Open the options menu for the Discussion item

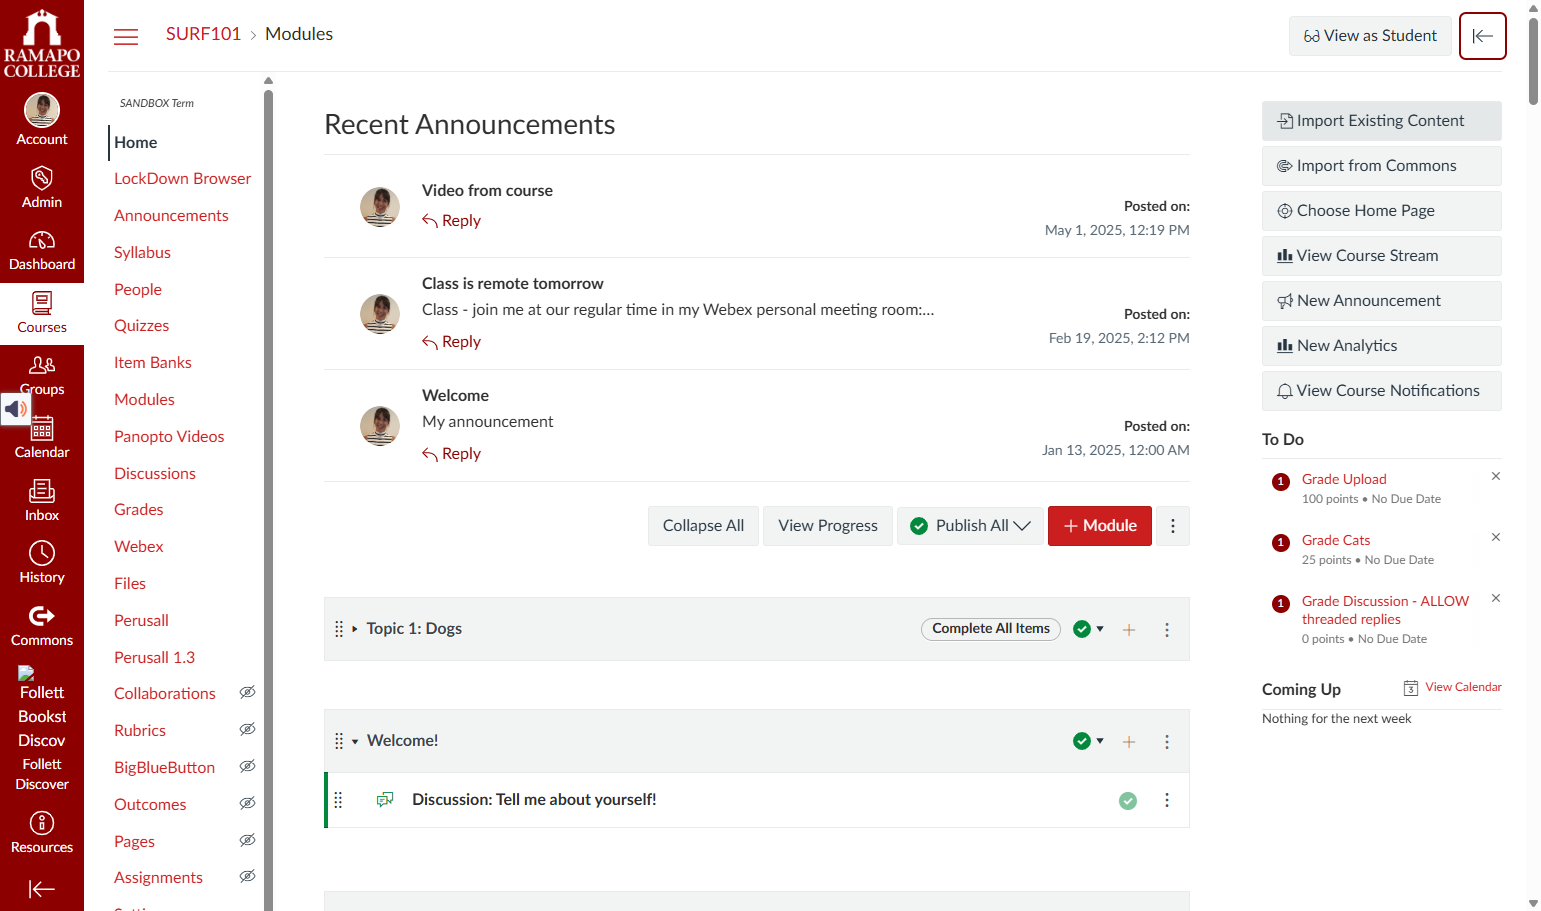[x=1167, y=800]
